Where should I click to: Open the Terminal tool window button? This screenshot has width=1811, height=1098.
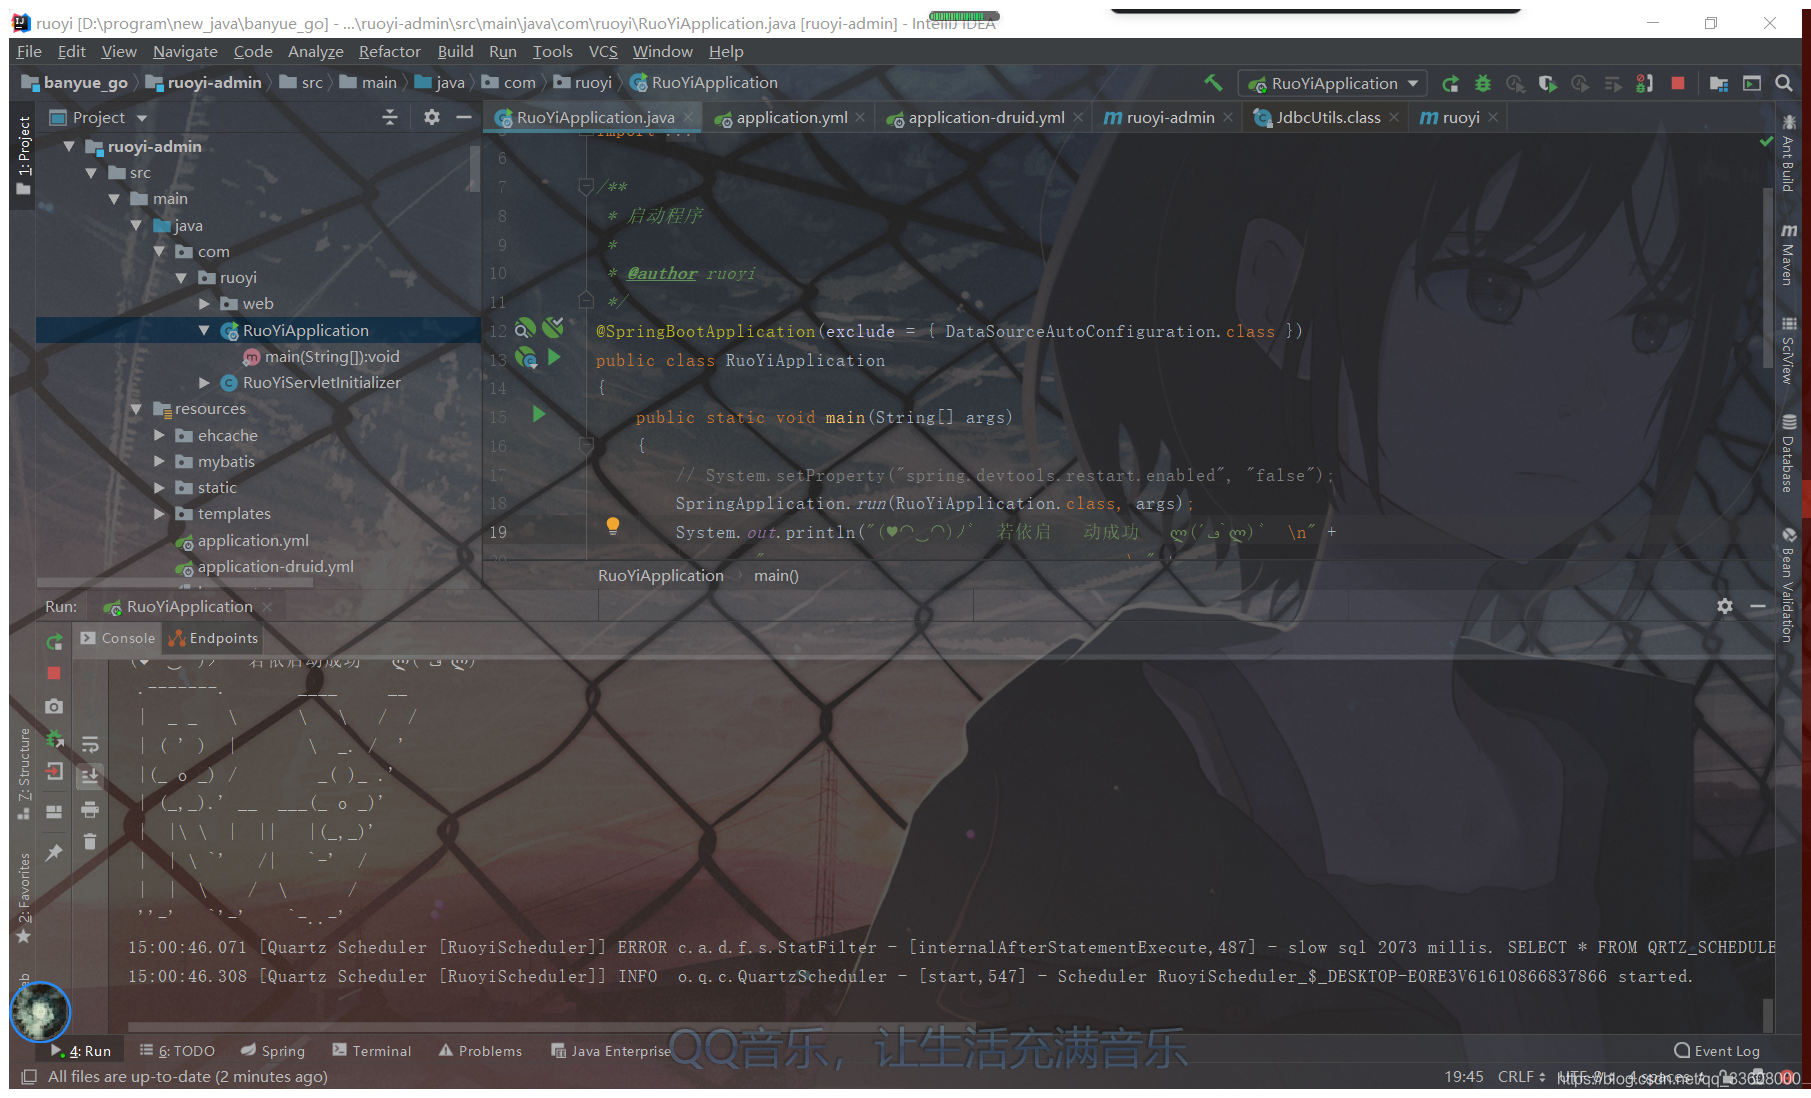(x=372, y=1051)
